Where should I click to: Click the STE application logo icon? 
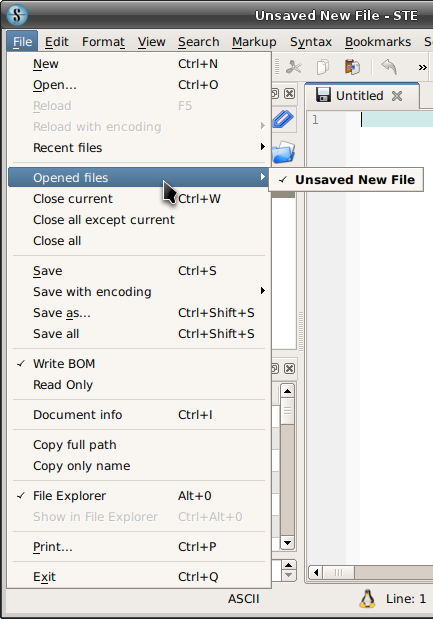point(17,15)
